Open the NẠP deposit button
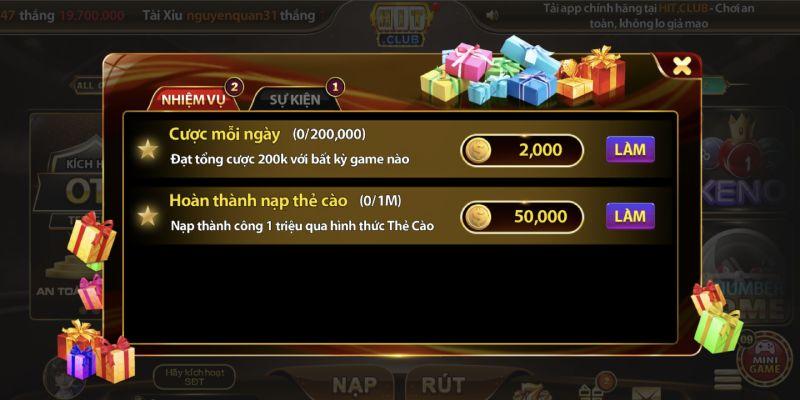800x400 pixels. [x=355, y=385]
